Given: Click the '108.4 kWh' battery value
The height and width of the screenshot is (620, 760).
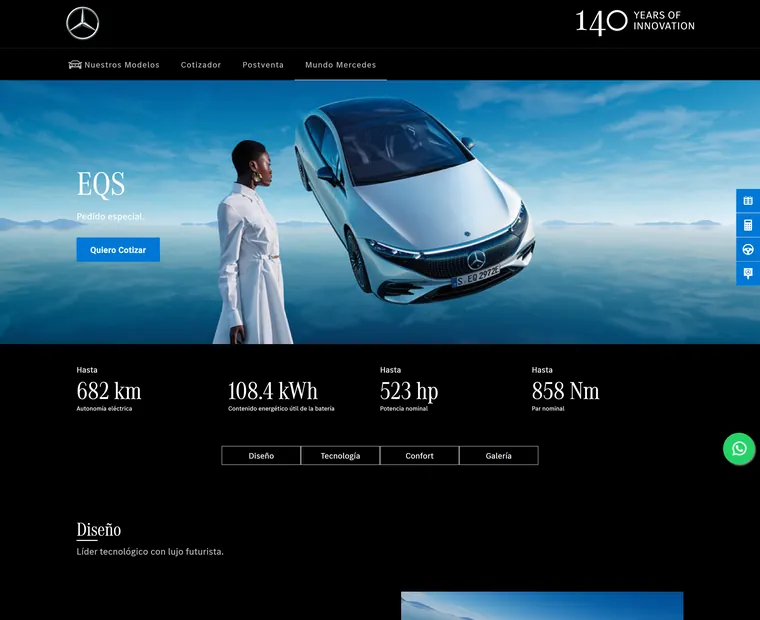Looking at the screenshot, I should 273,391.
